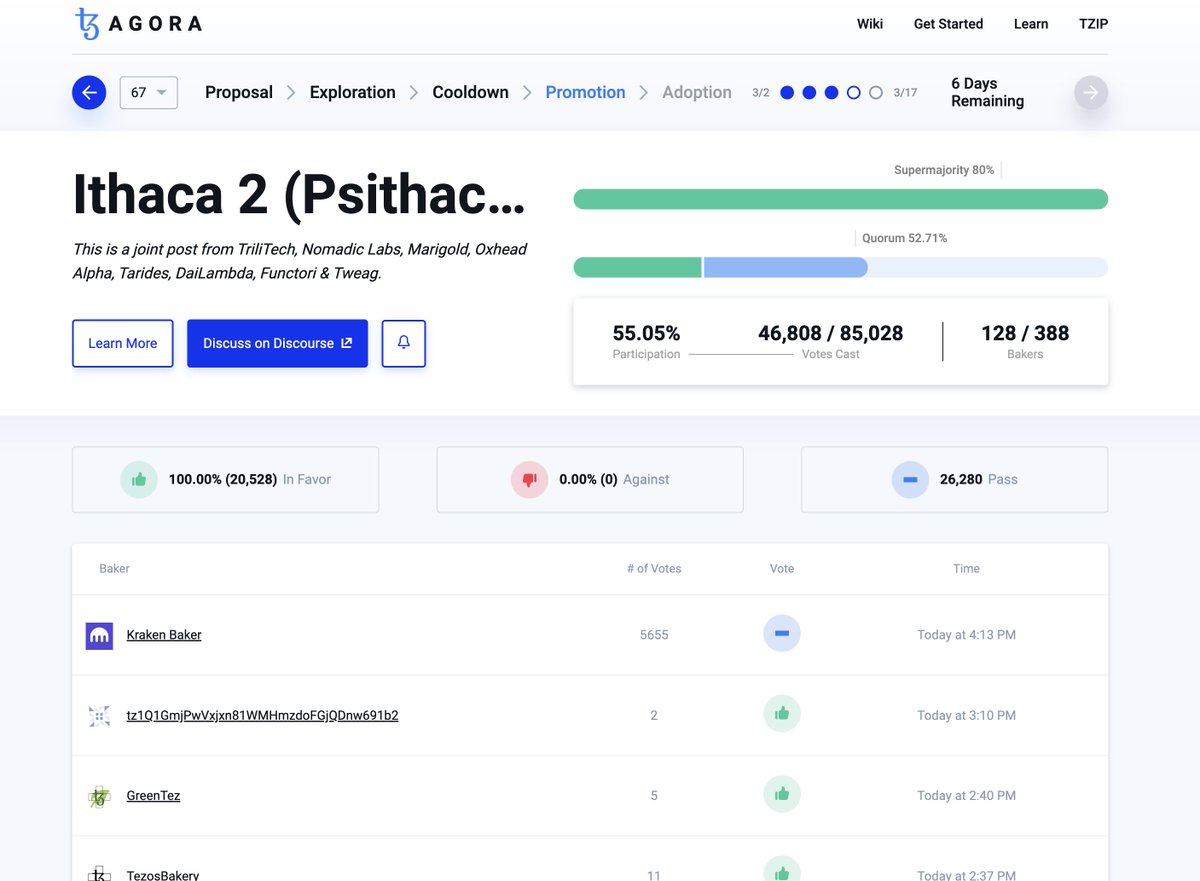Open the Kraken Baker link
This screenshot has height=881, width=1200.
click(x=164, y=635)
